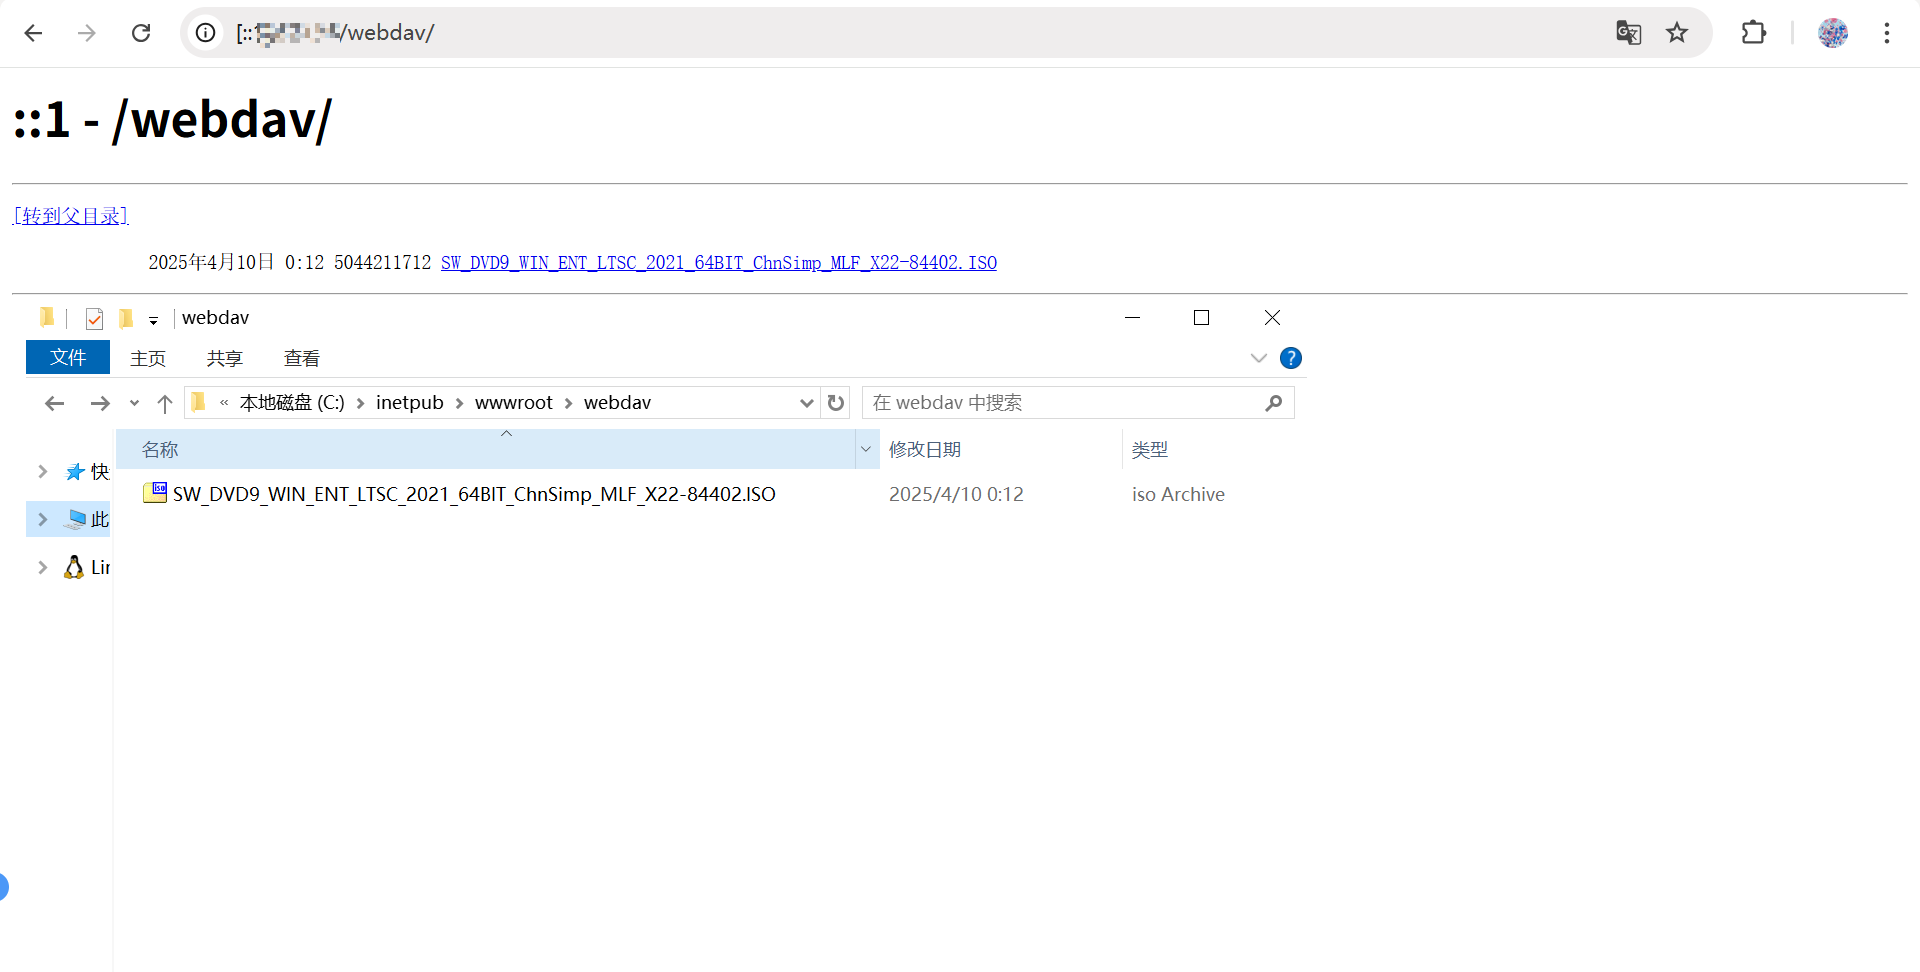The image size is (1920, 972).
Task: Select Quick access star in sidebar
Action: pos(75,472)
